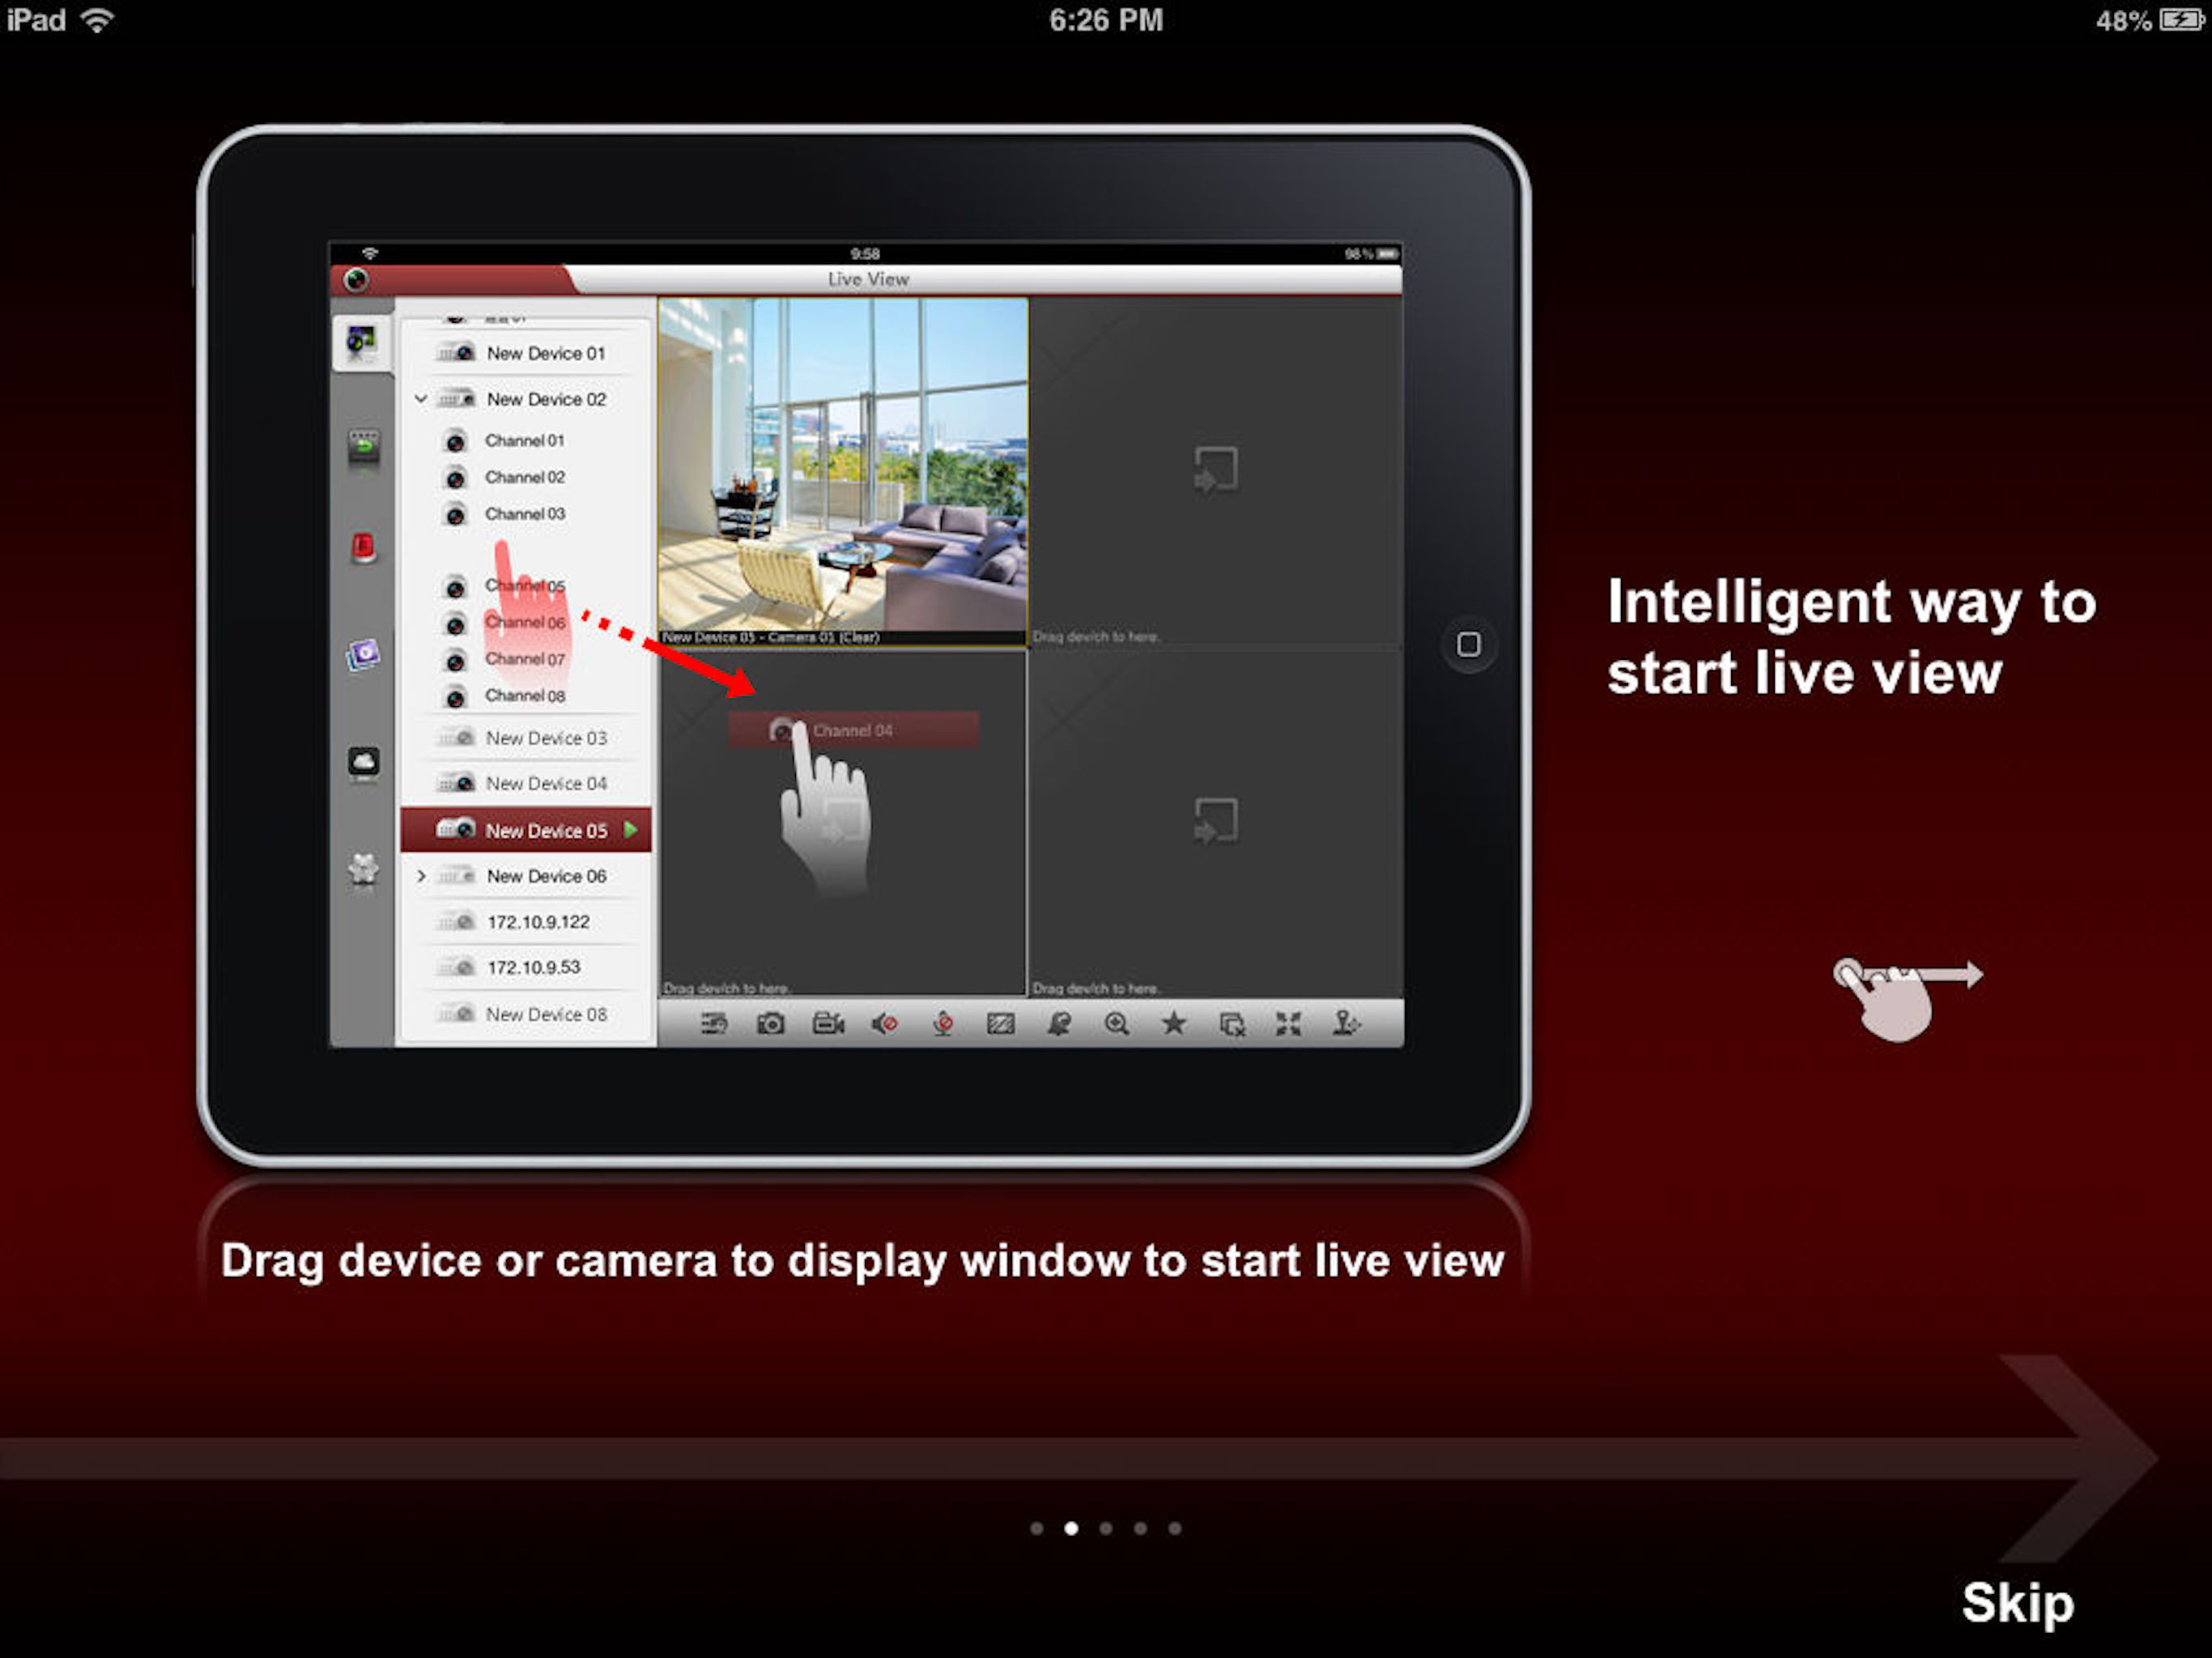The width and height of the screenshot is (2212, 1658).
Task: Expand the New Device 06 chevron
Action: [421, 876]
